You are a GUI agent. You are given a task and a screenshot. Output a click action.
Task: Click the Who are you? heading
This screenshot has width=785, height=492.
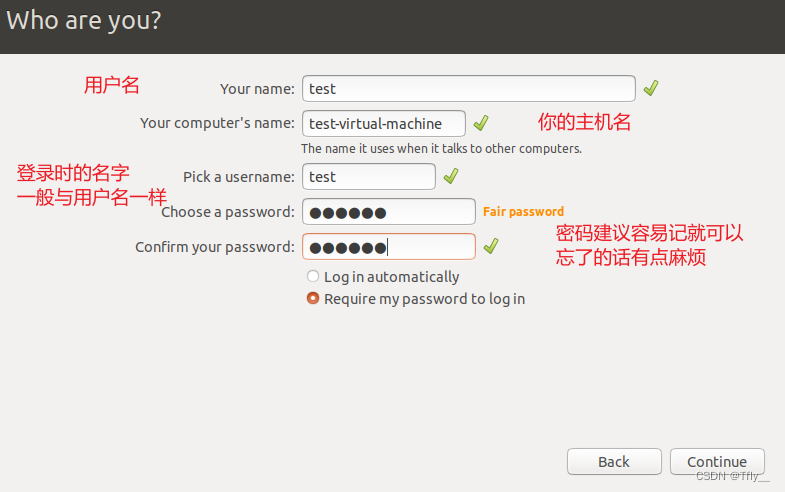pyautogui.click(x=84, y=21)
